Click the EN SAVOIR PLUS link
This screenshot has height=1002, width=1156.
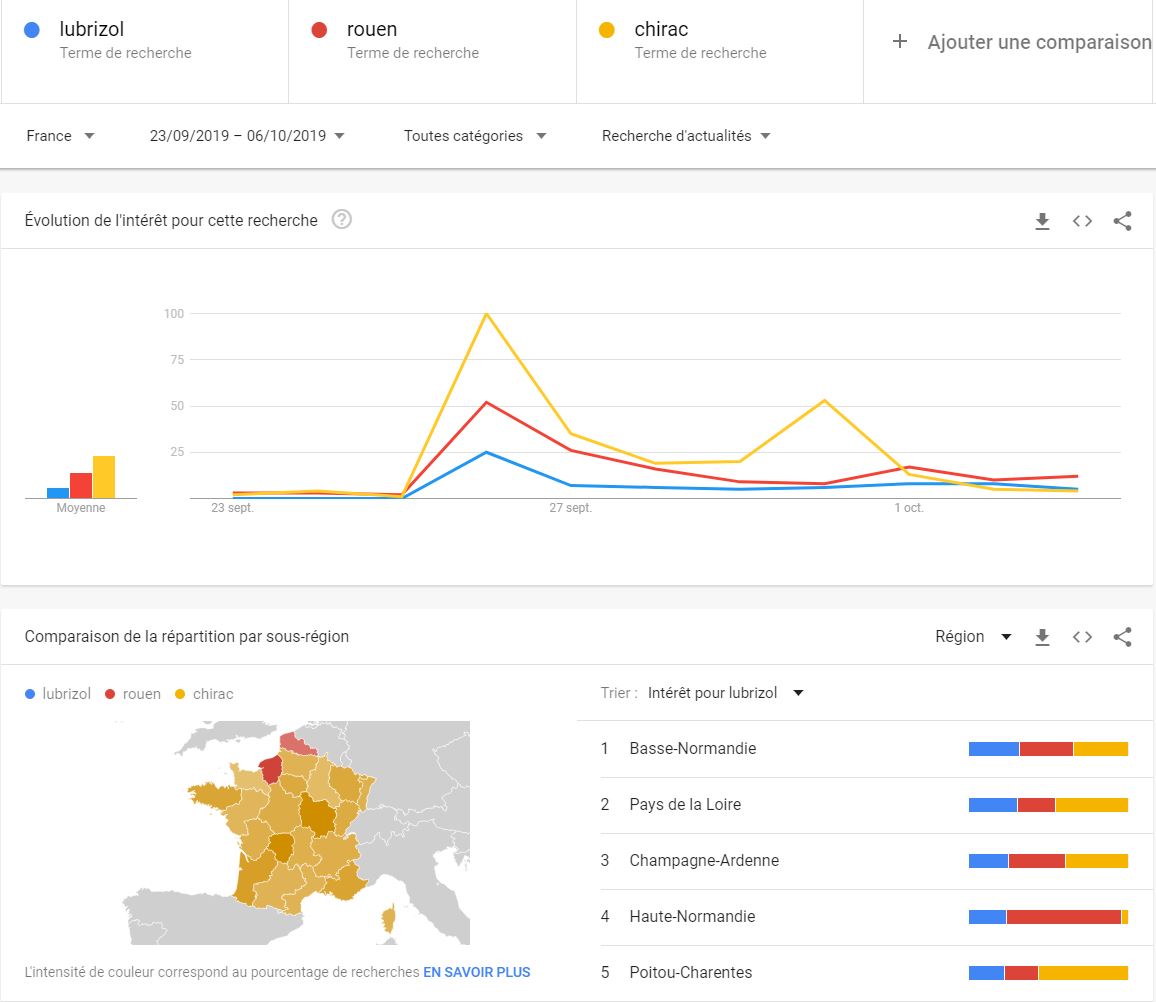point(477,972)
